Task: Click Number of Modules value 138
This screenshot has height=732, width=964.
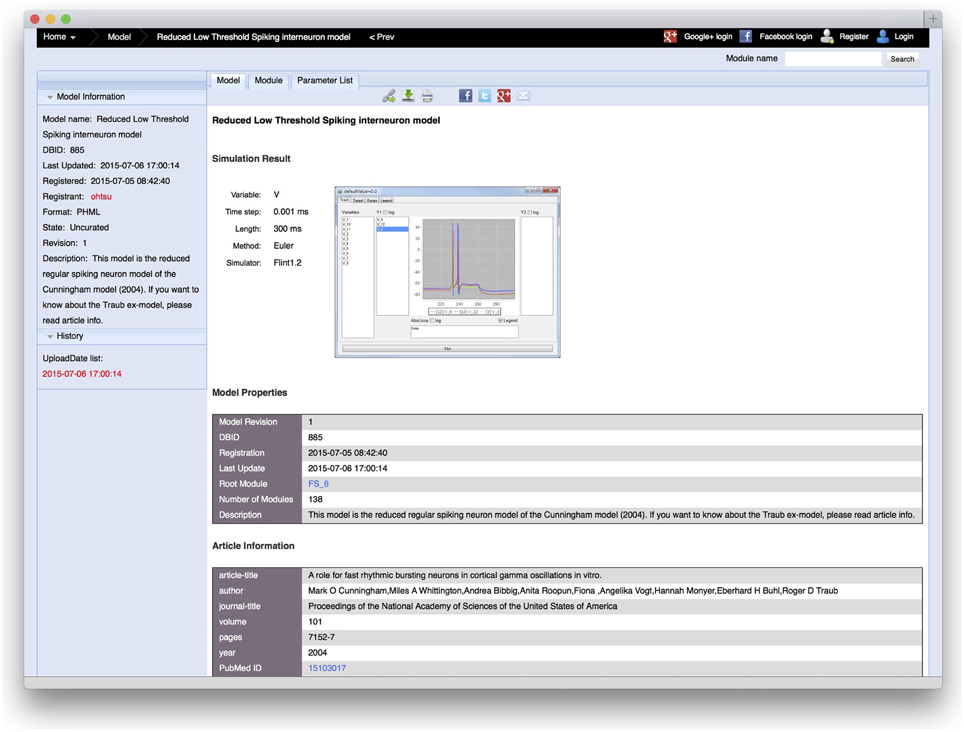Action: click(x=315, y=499)
